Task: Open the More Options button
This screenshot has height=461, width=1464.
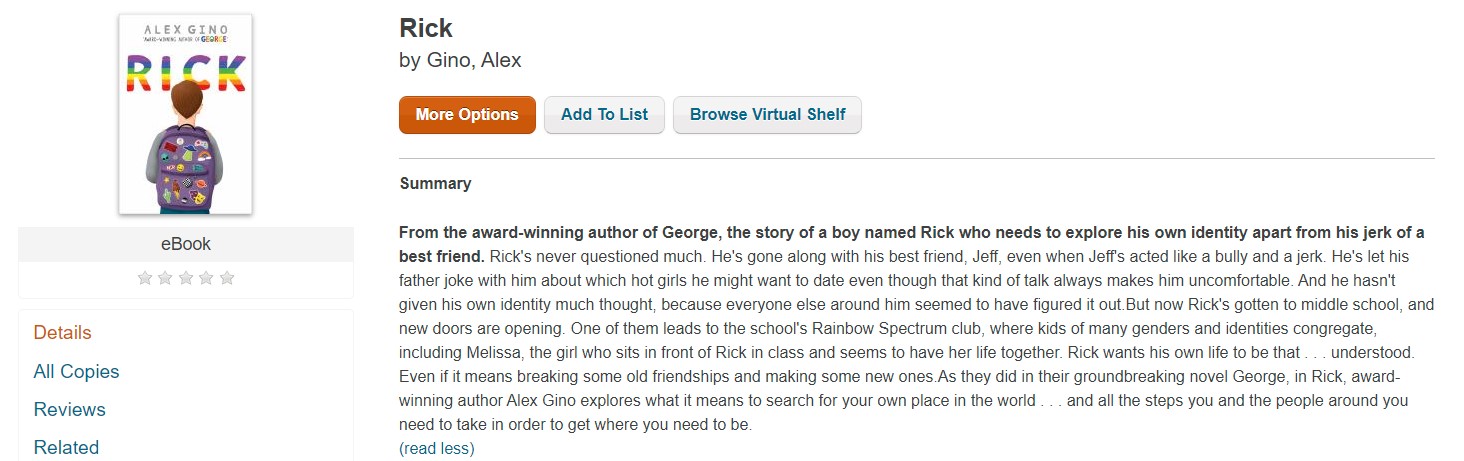Action: [x=467, y=114]
